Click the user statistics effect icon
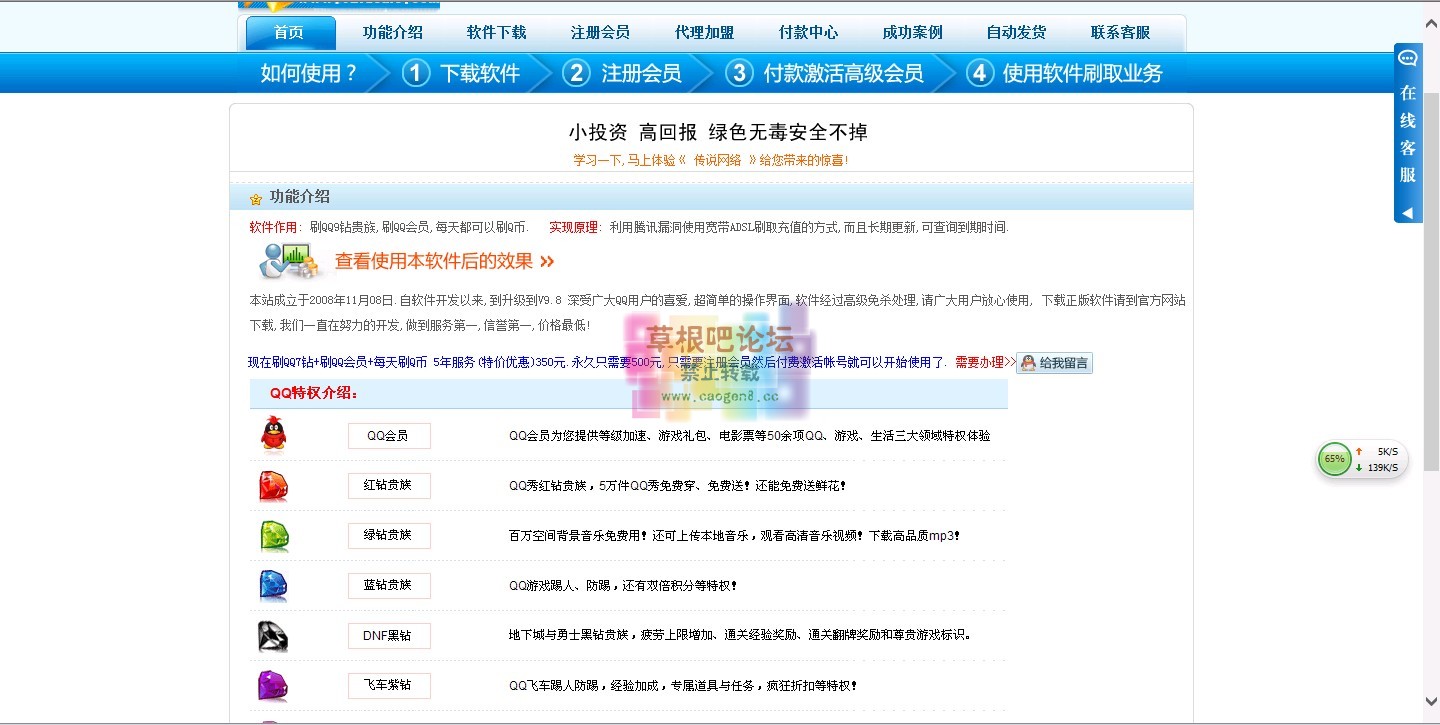 pyautogui.click(x=289, y=261)
